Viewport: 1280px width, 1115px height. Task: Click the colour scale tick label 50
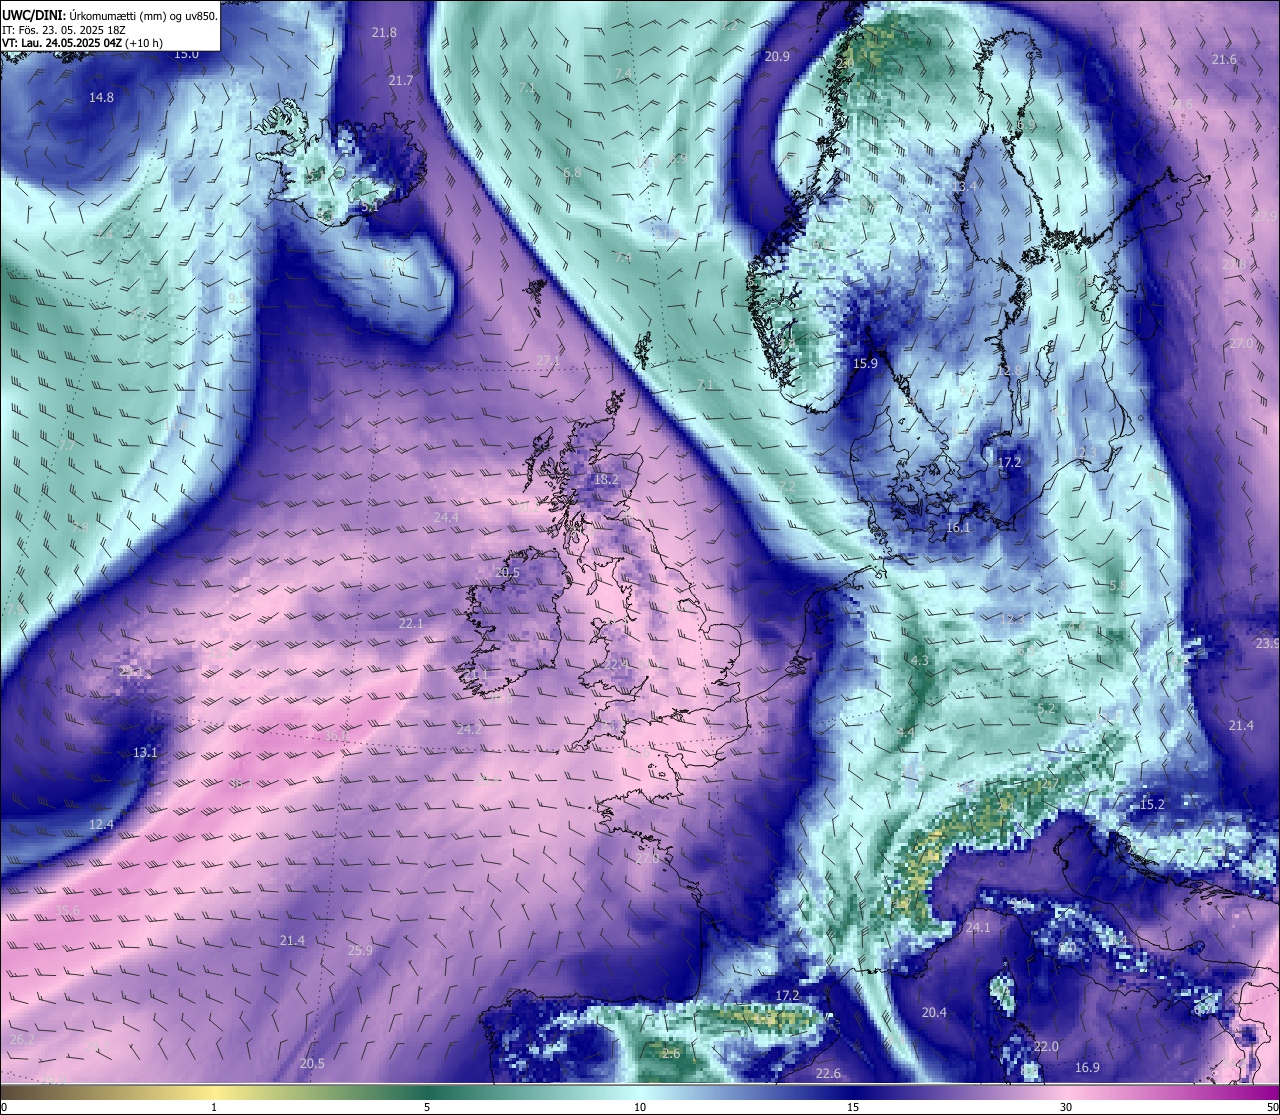(1272, 1107)
